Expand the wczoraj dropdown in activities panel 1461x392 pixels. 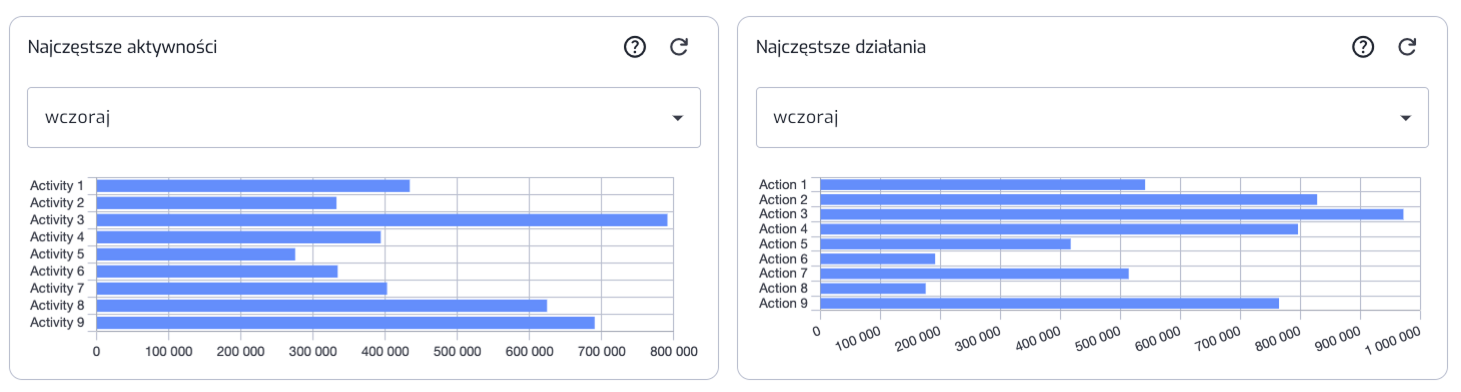[x=364, y=117]
